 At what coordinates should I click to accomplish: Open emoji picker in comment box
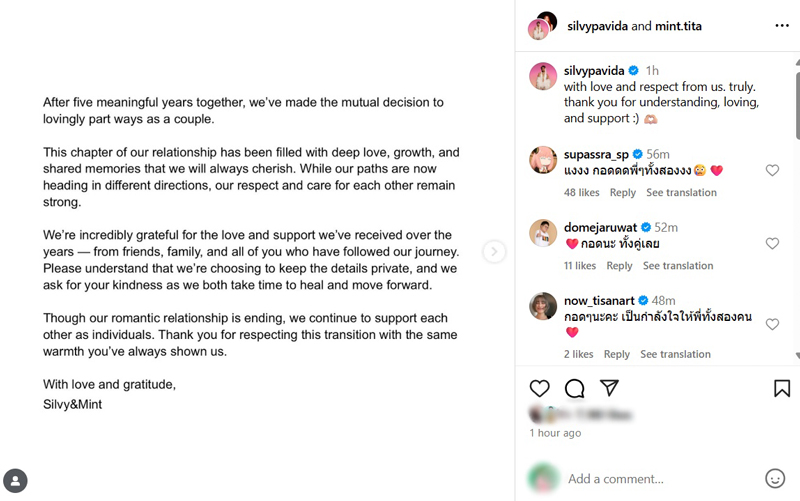[x=774, y=478]
